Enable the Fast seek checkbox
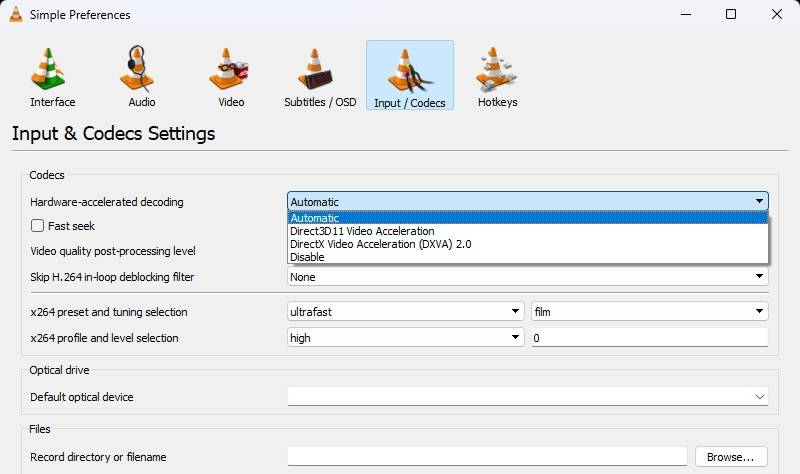Image resolution: width=800 pixels, height=474 pixels. tap(37, 226)
